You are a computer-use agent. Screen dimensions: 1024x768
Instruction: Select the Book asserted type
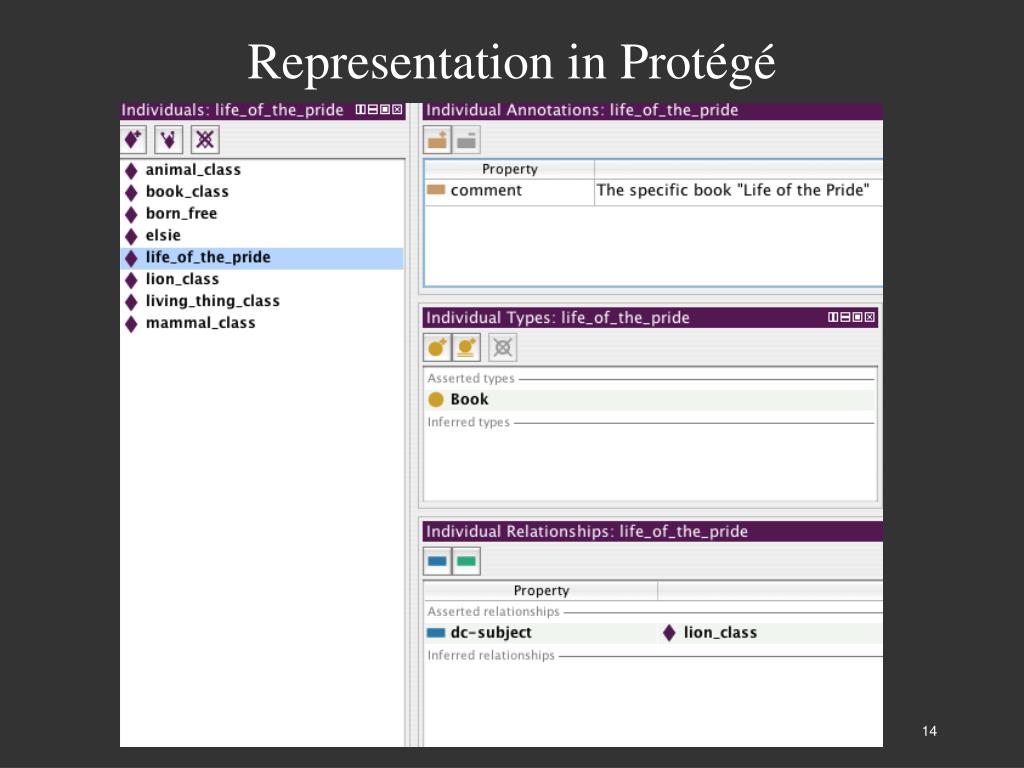650,400
